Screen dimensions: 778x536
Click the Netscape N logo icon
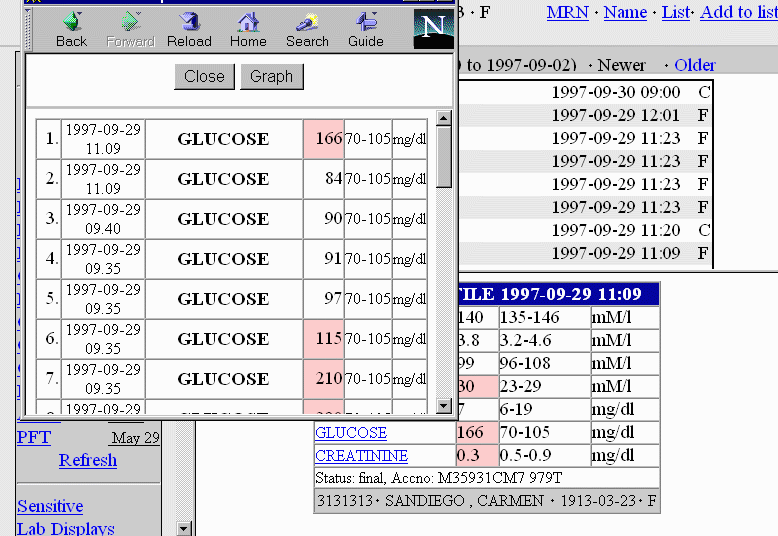pyautogui.click(x=432, y=27)
